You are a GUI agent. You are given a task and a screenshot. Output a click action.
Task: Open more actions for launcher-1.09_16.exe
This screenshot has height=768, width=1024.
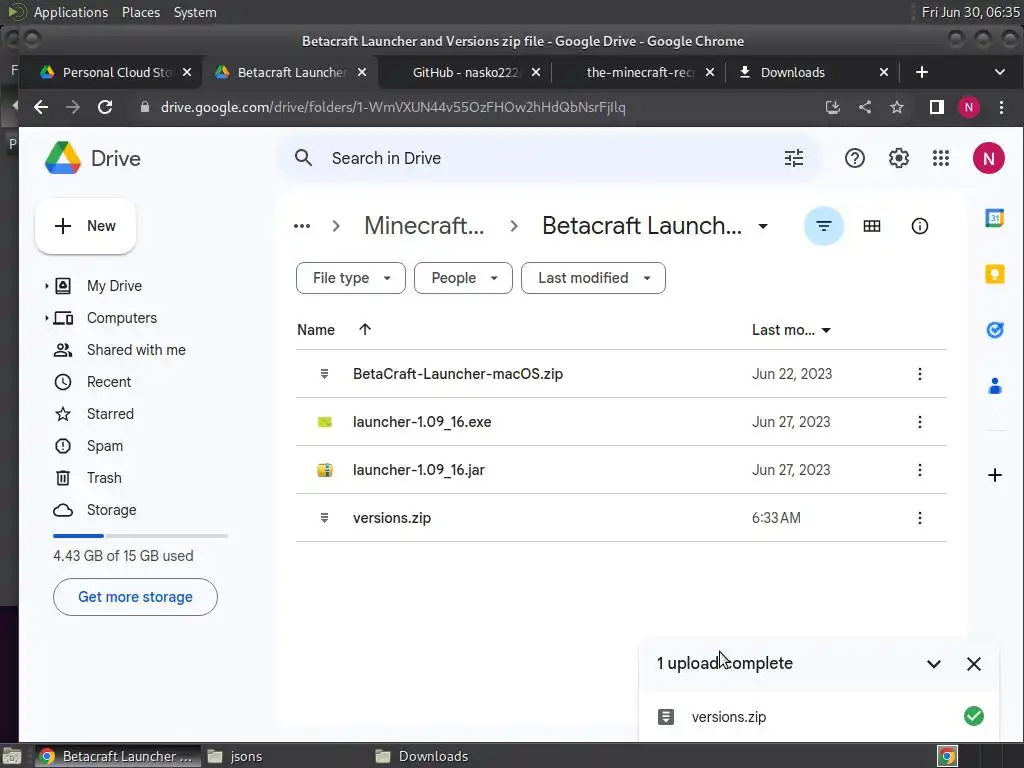pyautogui.click(x=920, y=422)
